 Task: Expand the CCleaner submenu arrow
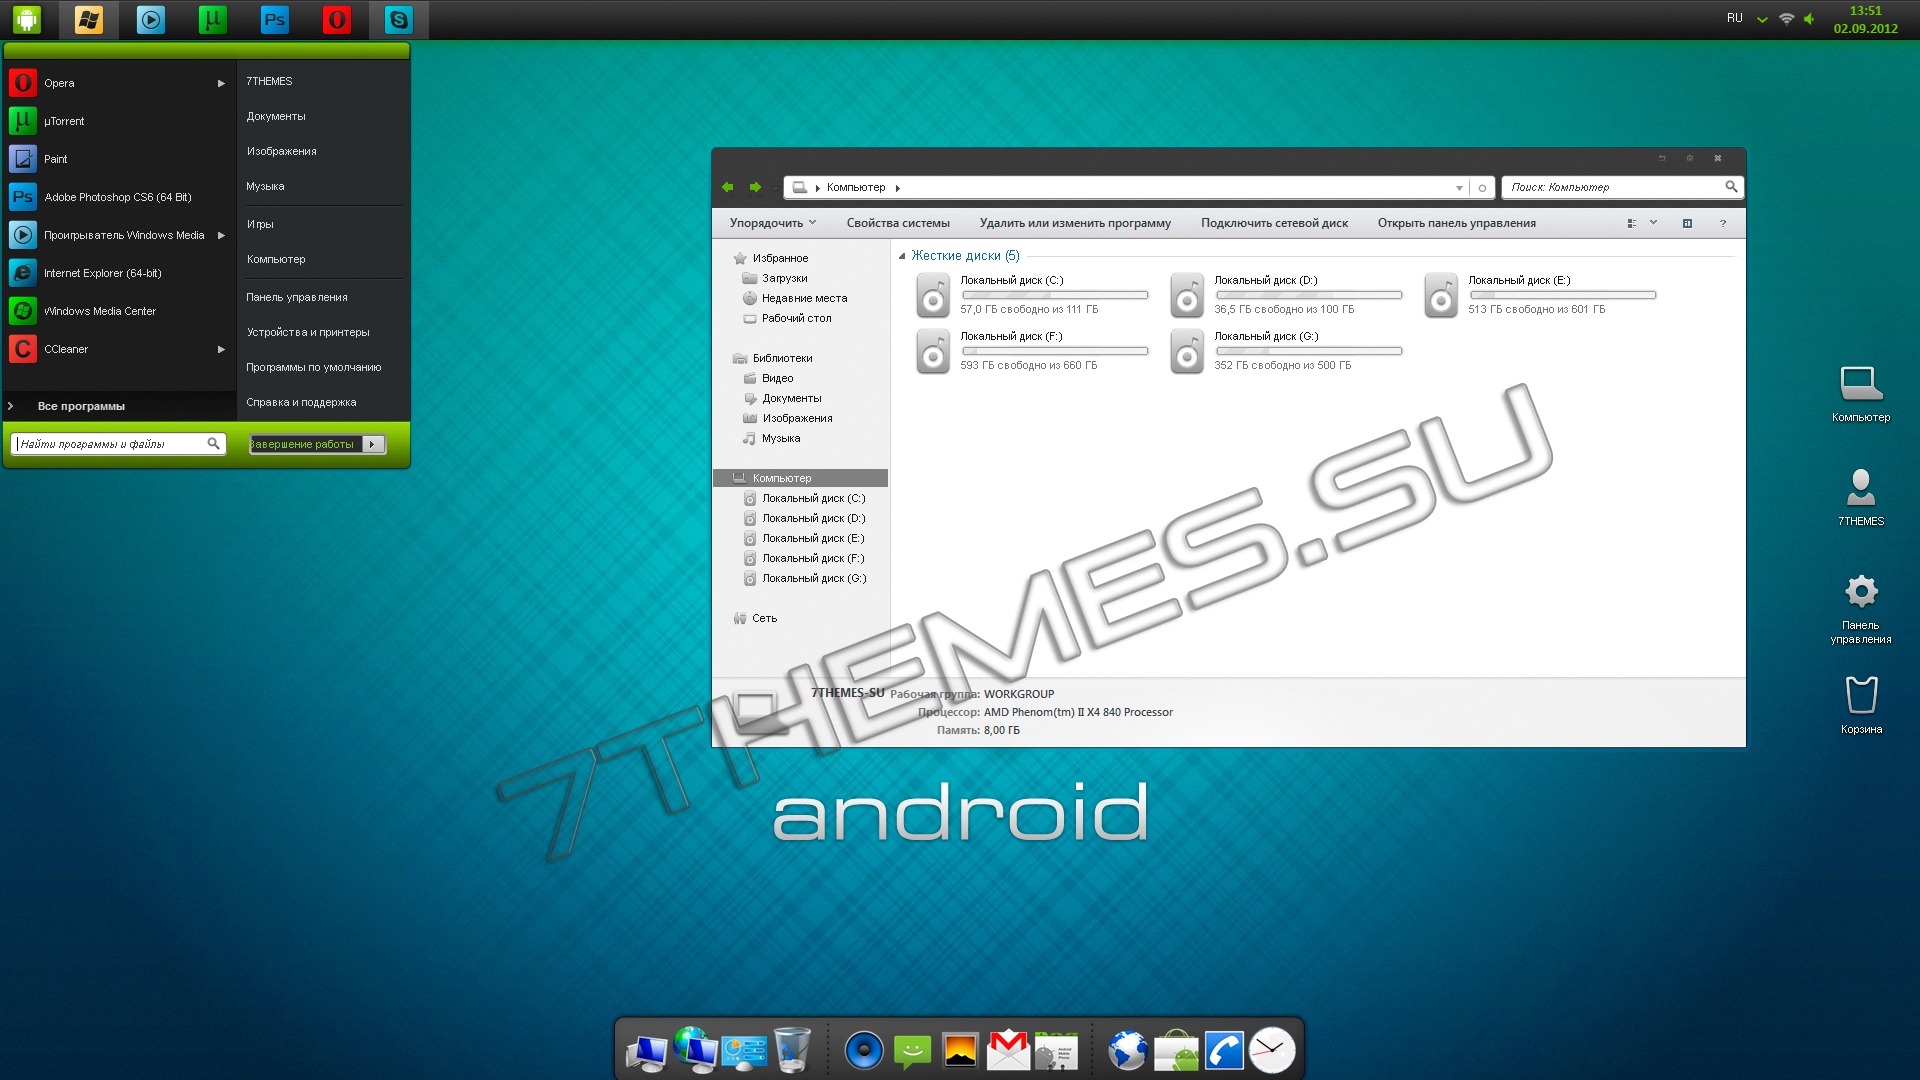pos(221,349)
